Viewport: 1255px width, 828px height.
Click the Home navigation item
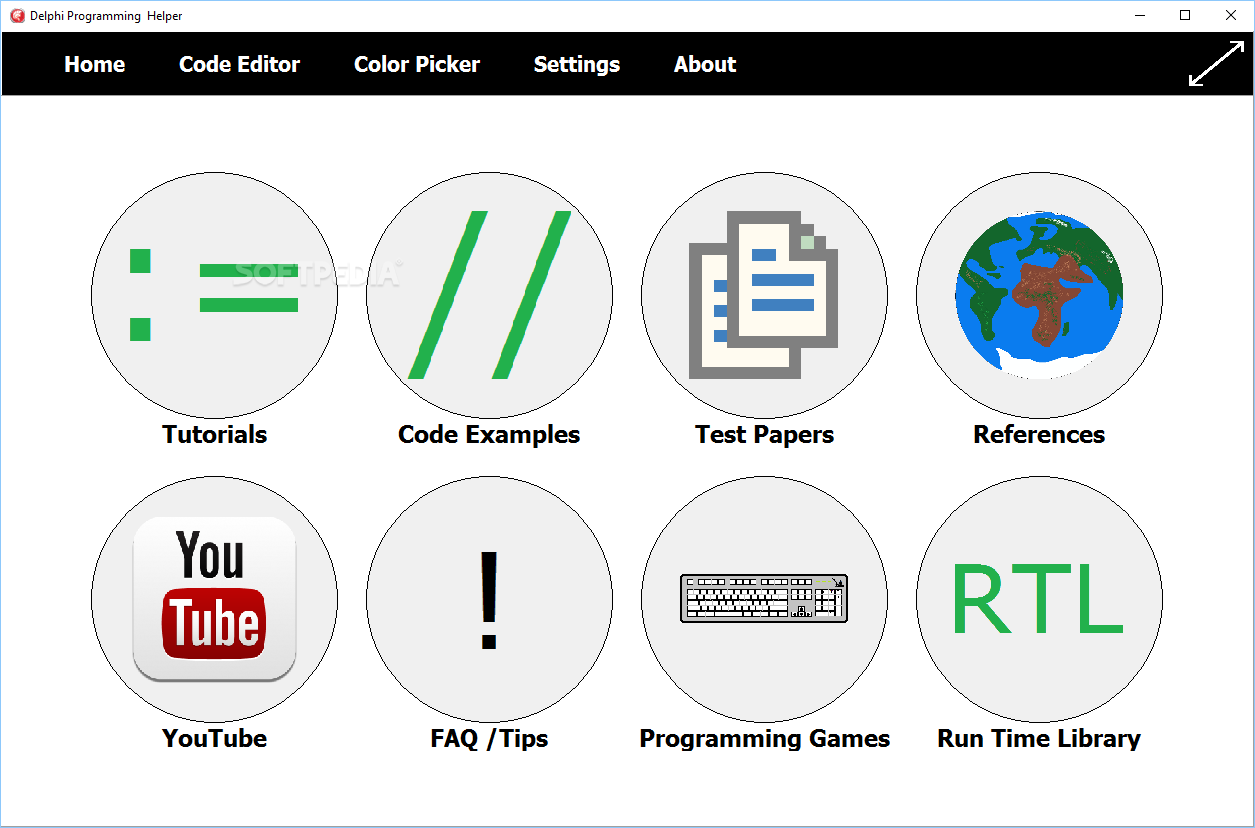click(x=95, y=64)
